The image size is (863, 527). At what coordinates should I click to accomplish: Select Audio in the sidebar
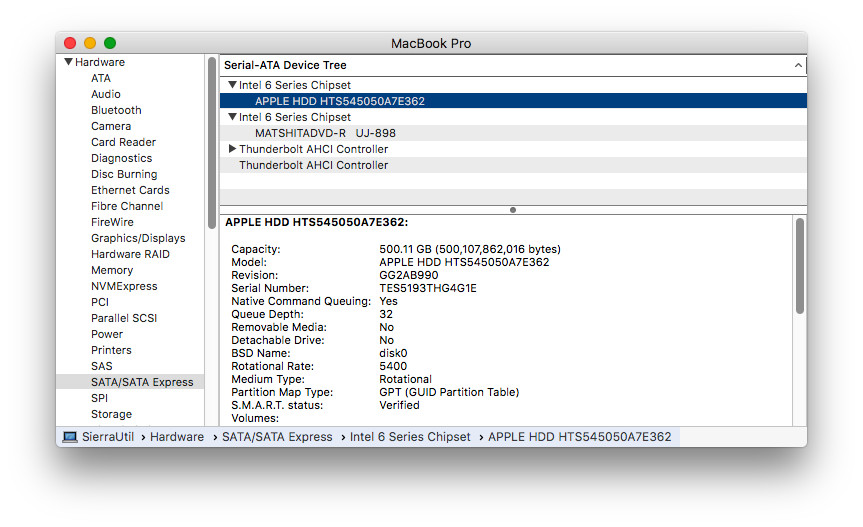106,94
